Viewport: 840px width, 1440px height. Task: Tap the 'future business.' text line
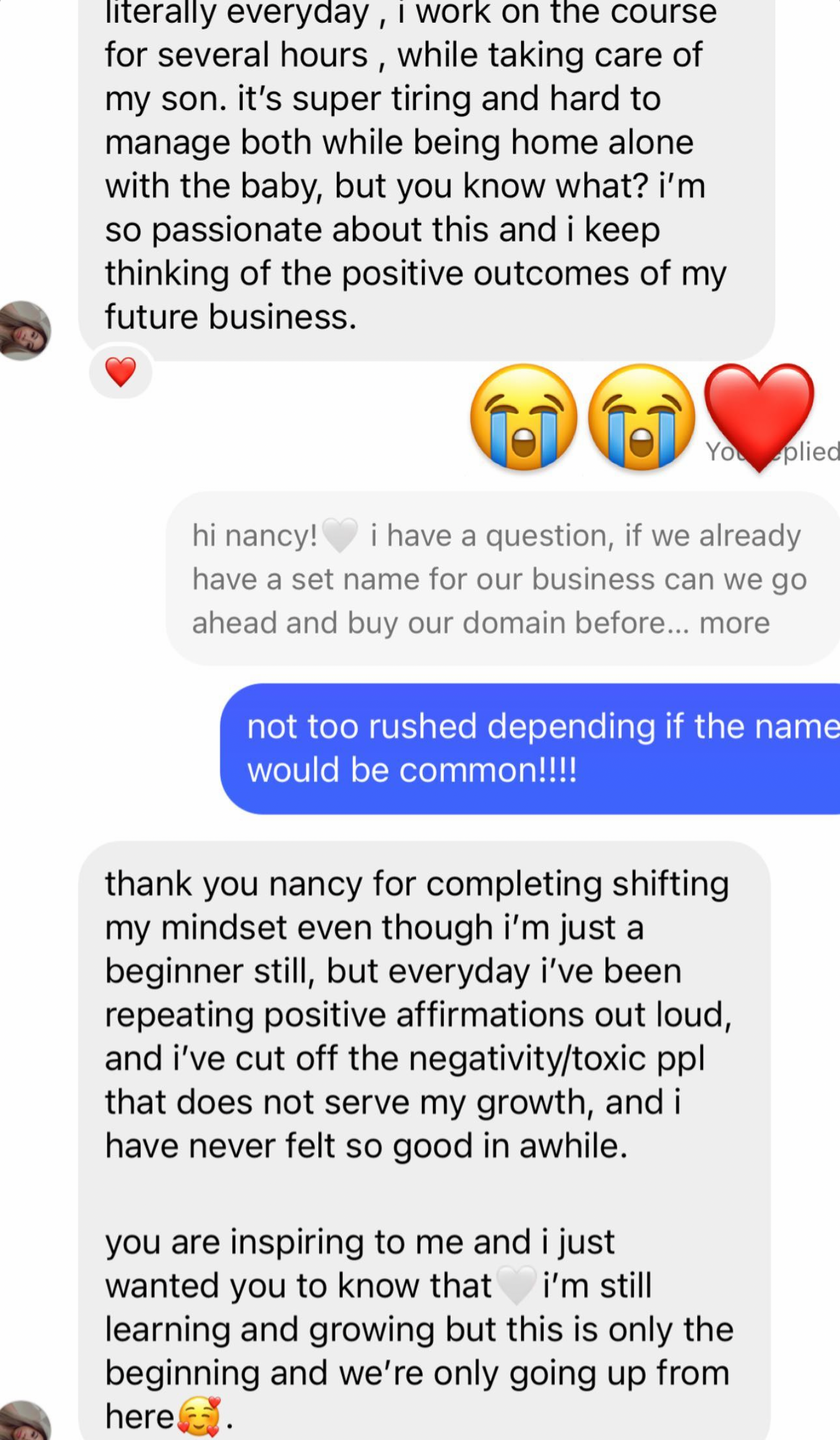[231, 317]
